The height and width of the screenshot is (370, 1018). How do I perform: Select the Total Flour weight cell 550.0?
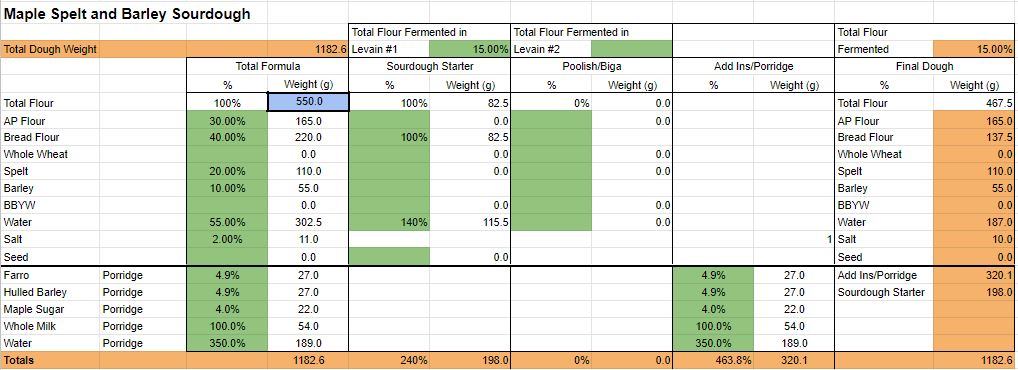(x=308, y=103)
